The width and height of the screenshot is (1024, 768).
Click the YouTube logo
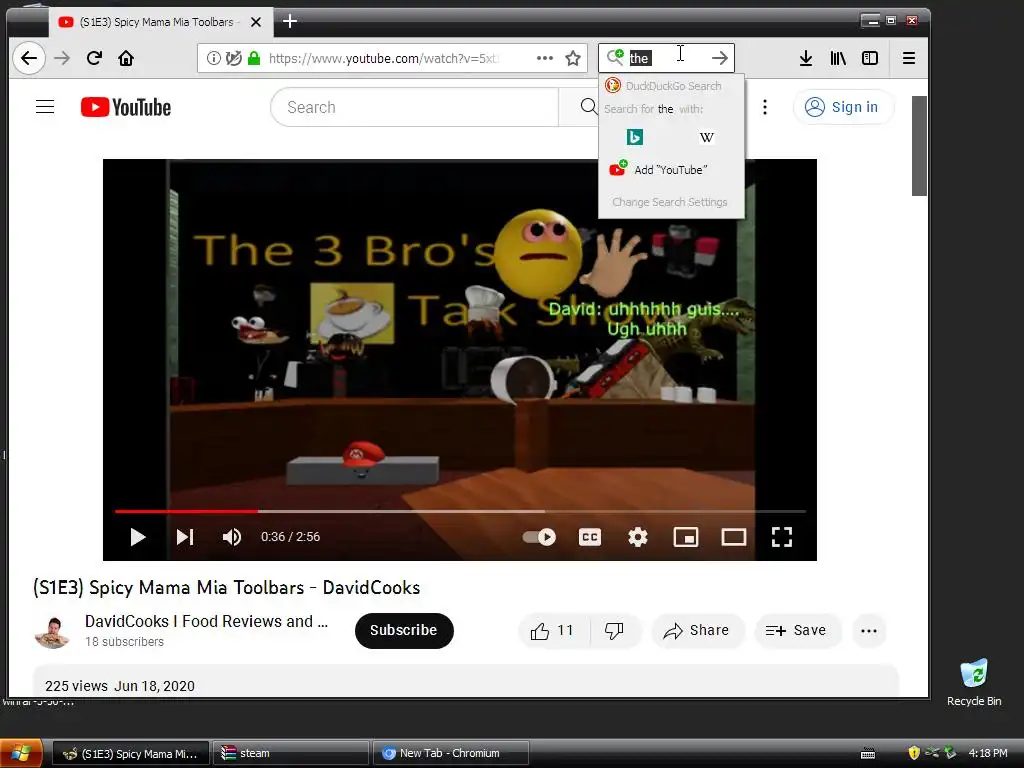(125, 107)
